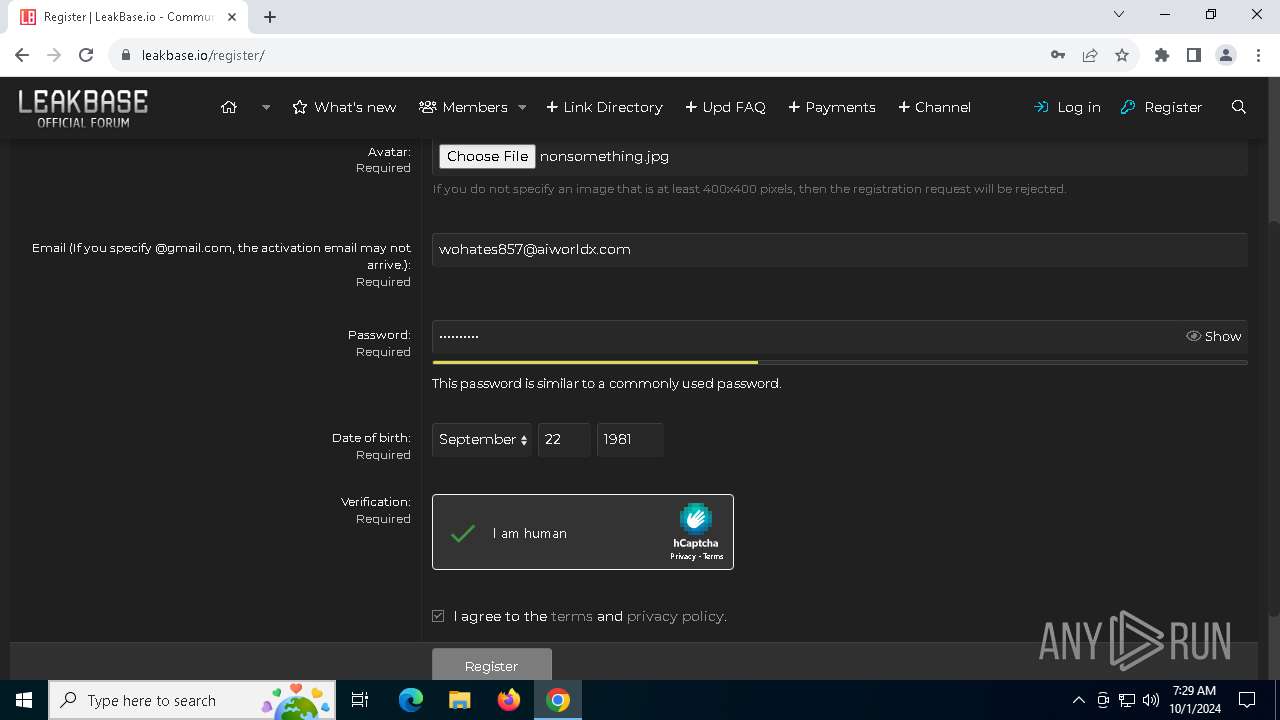Open Task View on the taskbar

tap(360, 700)
